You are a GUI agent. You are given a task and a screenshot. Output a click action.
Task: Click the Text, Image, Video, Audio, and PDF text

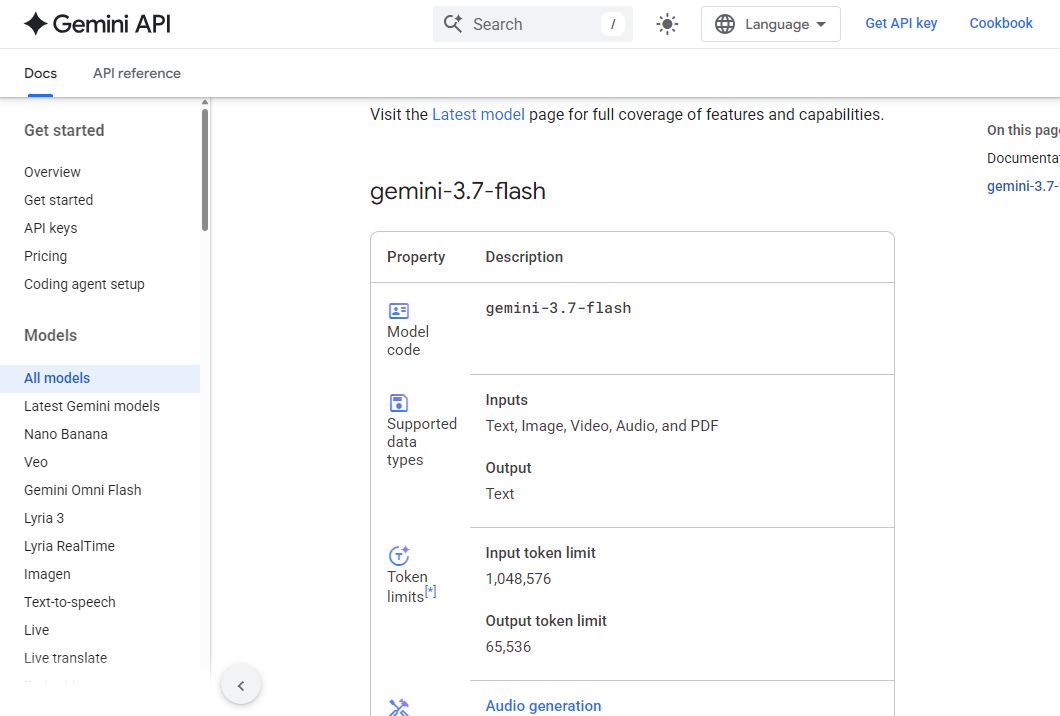pyautogui.click(x=602, y=426)
